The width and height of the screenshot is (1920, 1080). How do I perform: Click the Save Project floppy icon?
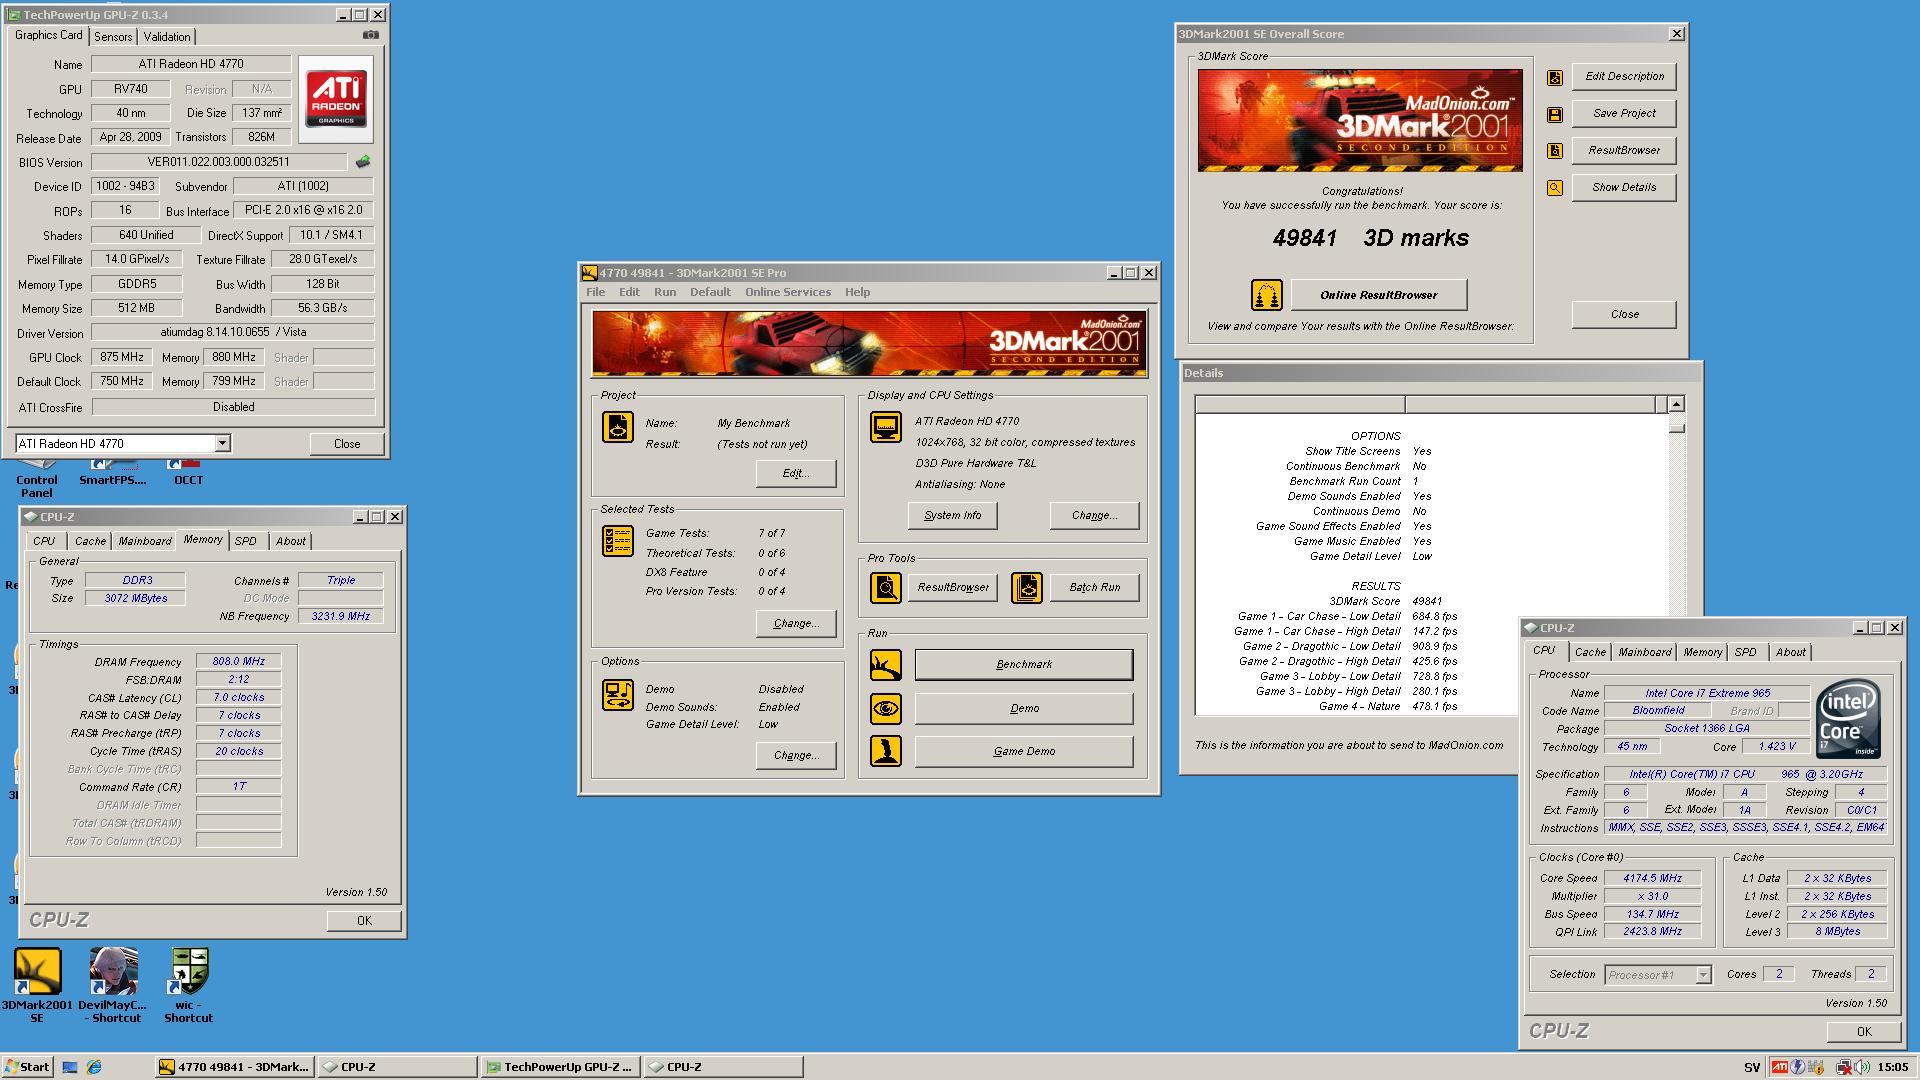(1555, 114)
